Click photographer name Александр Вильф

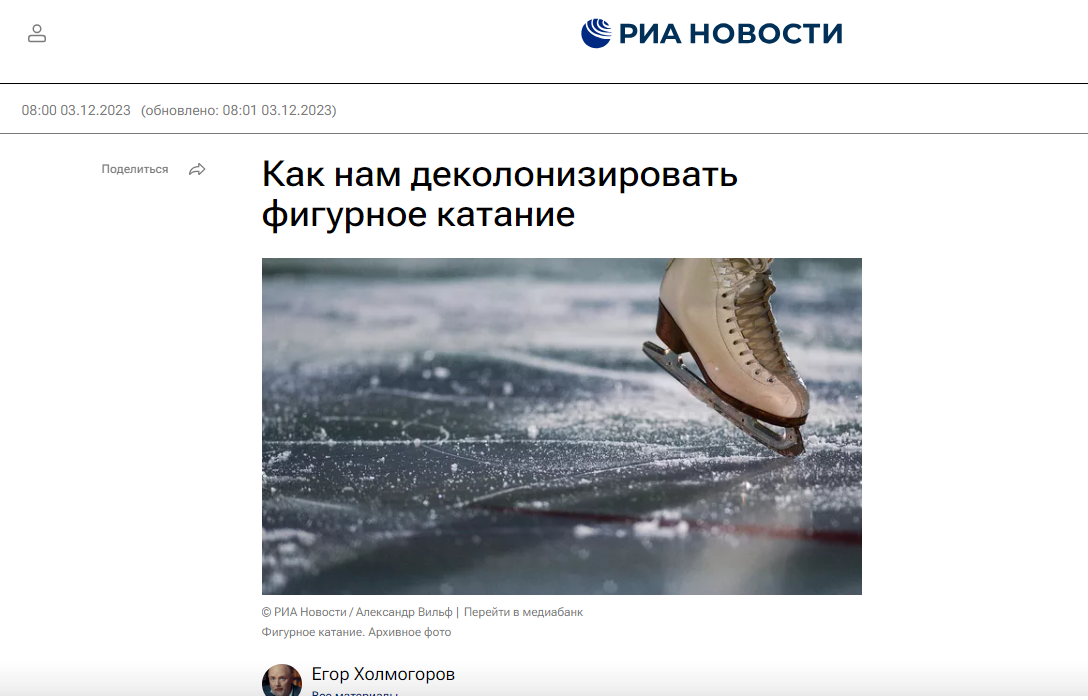tap(404, 612)
